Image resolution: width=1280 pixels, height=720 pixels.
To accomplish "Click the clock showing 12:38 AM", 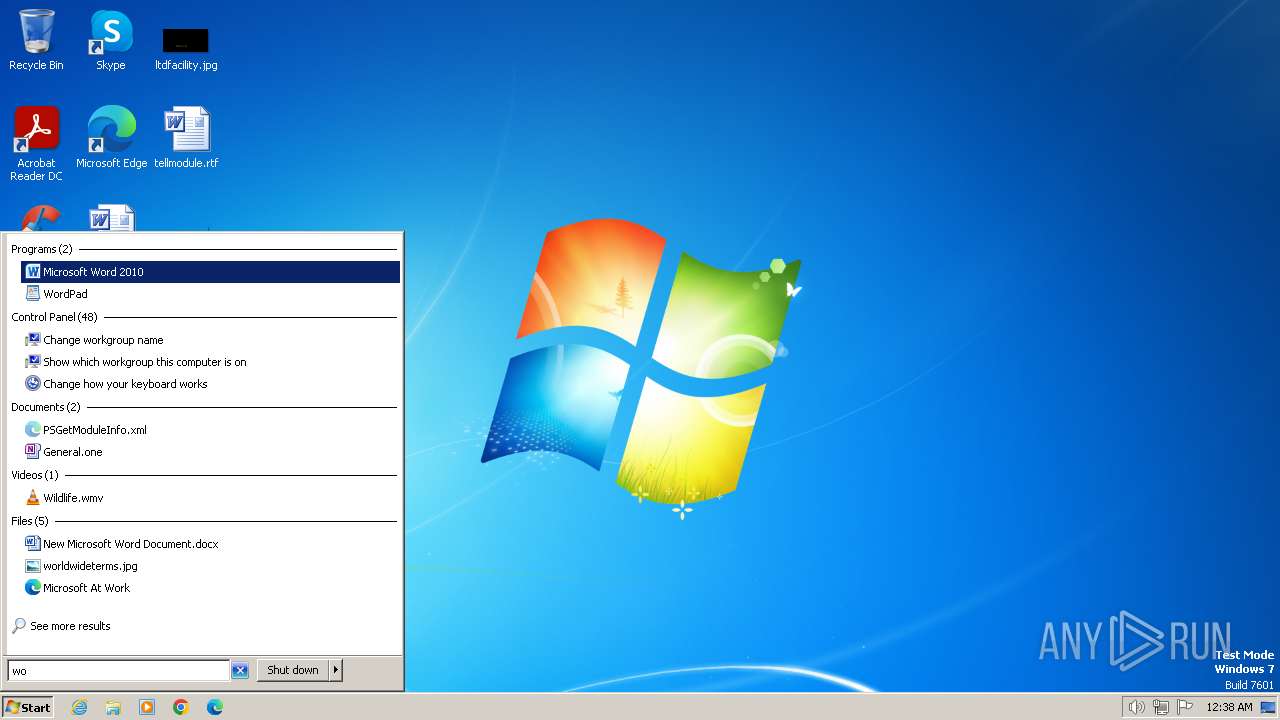I will [x=1229, y=707].
